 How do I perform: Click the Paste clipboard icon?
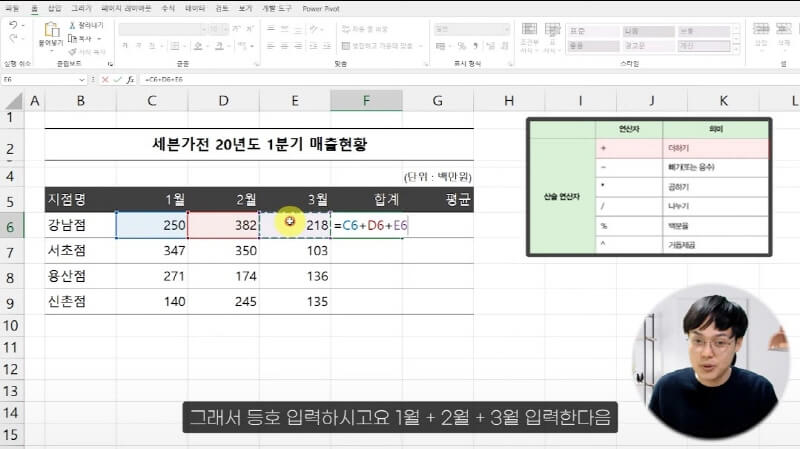tap(51, 30)
